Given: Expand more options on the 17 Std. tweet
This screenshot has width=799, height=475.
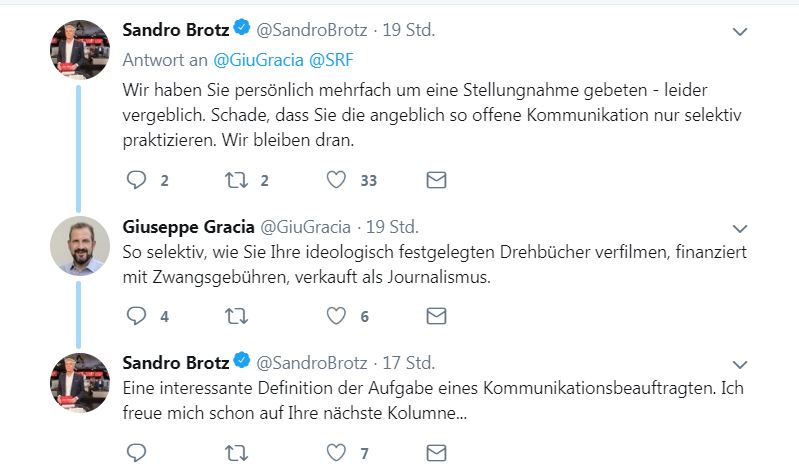Looking at the screenshot, I should (x=740, y=364).
